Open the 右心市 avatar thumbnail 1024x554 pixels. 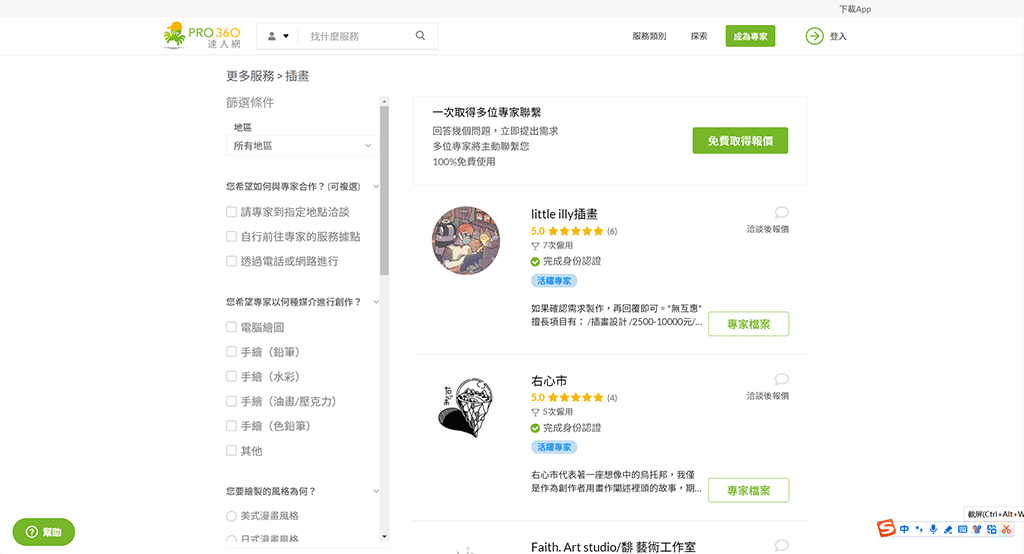click(466, 407)
